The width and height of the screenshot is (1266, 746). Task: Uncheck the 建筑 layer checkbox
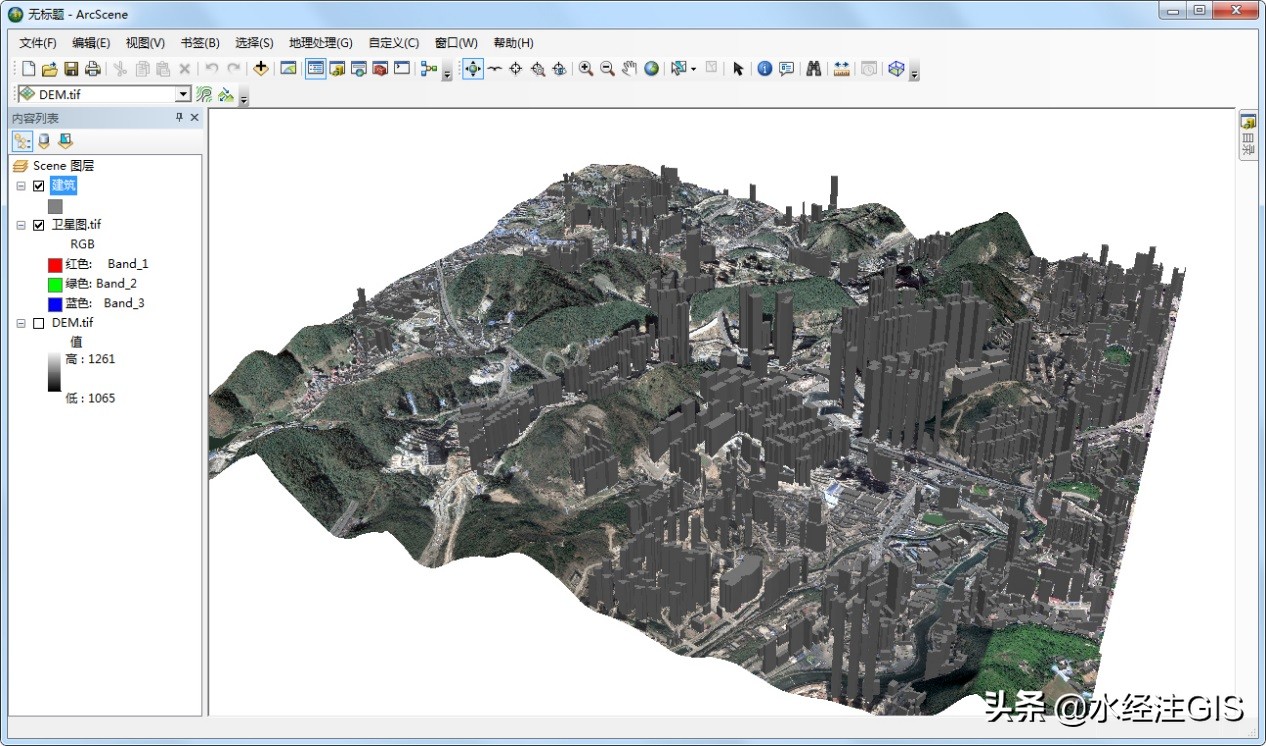click(39, 186)
